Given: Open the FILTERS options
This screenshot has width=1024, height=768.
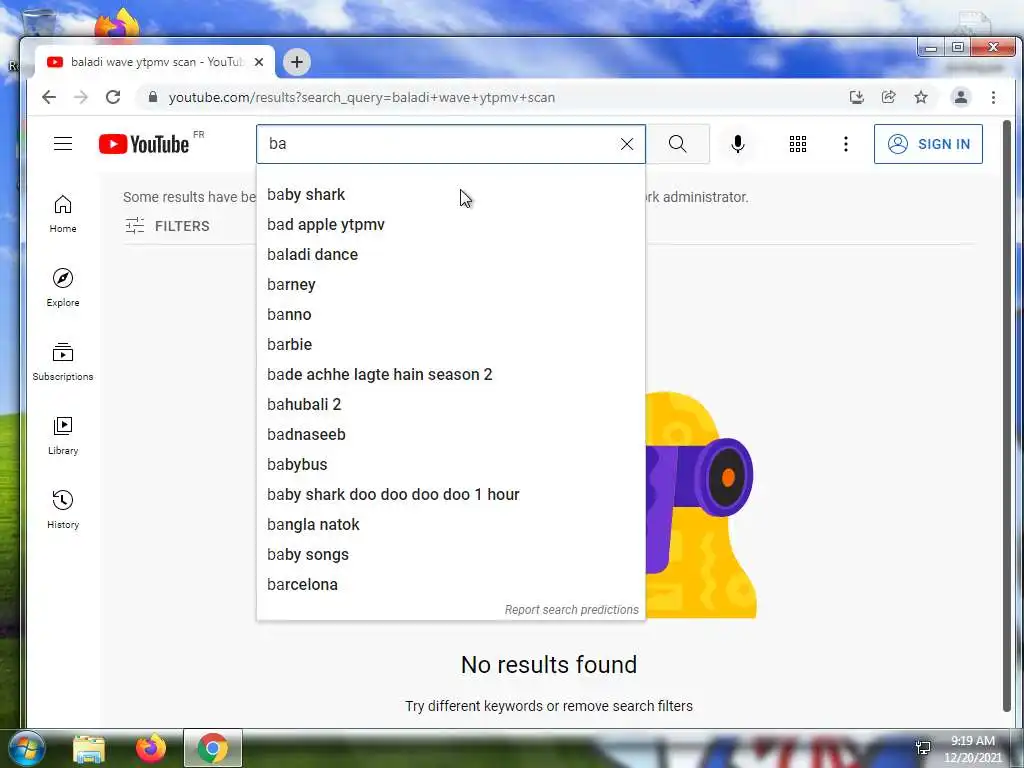Looking at the screenshot, I should coord(167,226).
